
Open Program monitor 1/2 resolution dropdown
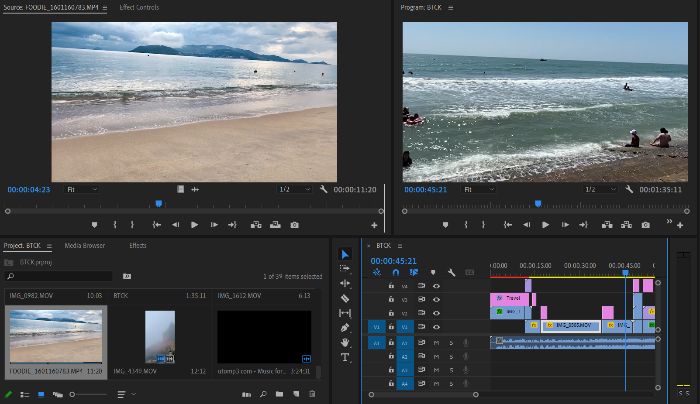coord(600,189)
